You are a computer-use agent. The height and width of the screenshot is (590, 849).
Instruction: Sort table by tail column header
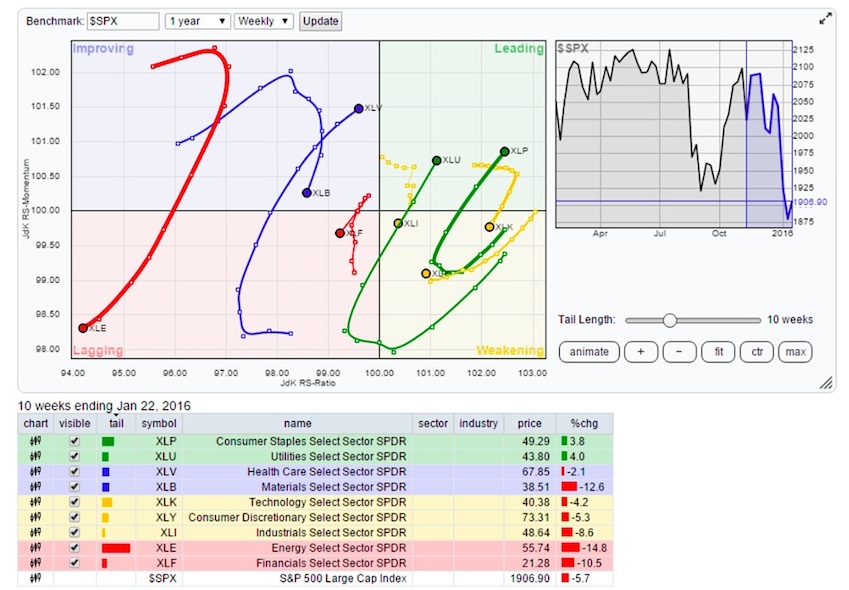coord(116,423)
